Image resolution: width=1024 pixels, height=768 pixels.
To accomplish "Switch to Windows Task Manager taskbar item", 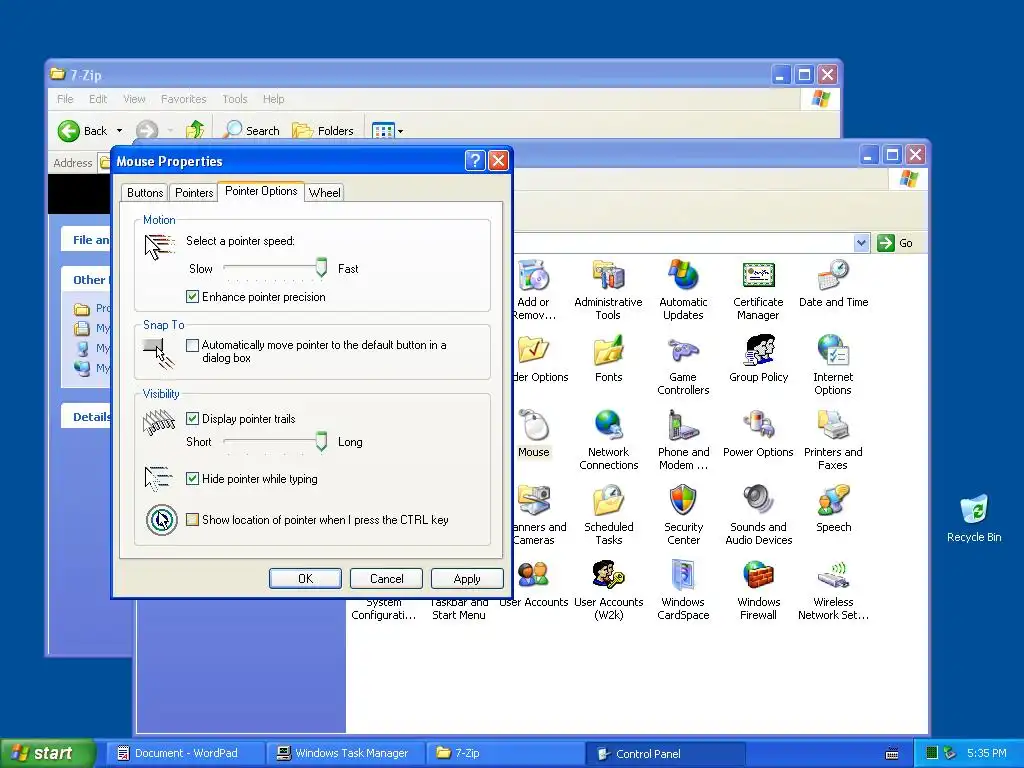I will (x=345, y=753).
